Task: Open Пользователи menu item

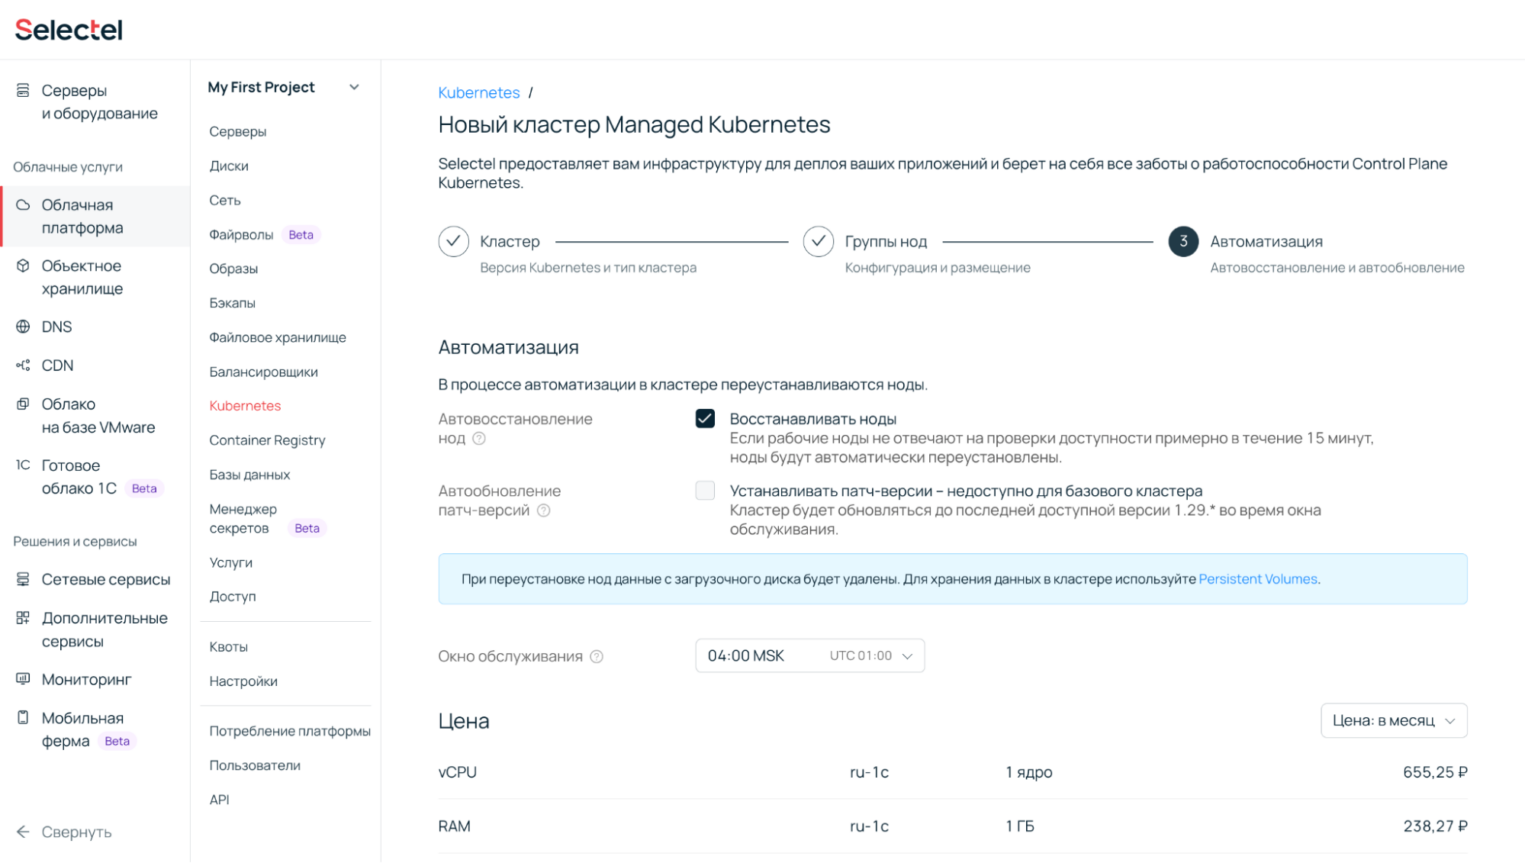Action: [x=255, y=766]
